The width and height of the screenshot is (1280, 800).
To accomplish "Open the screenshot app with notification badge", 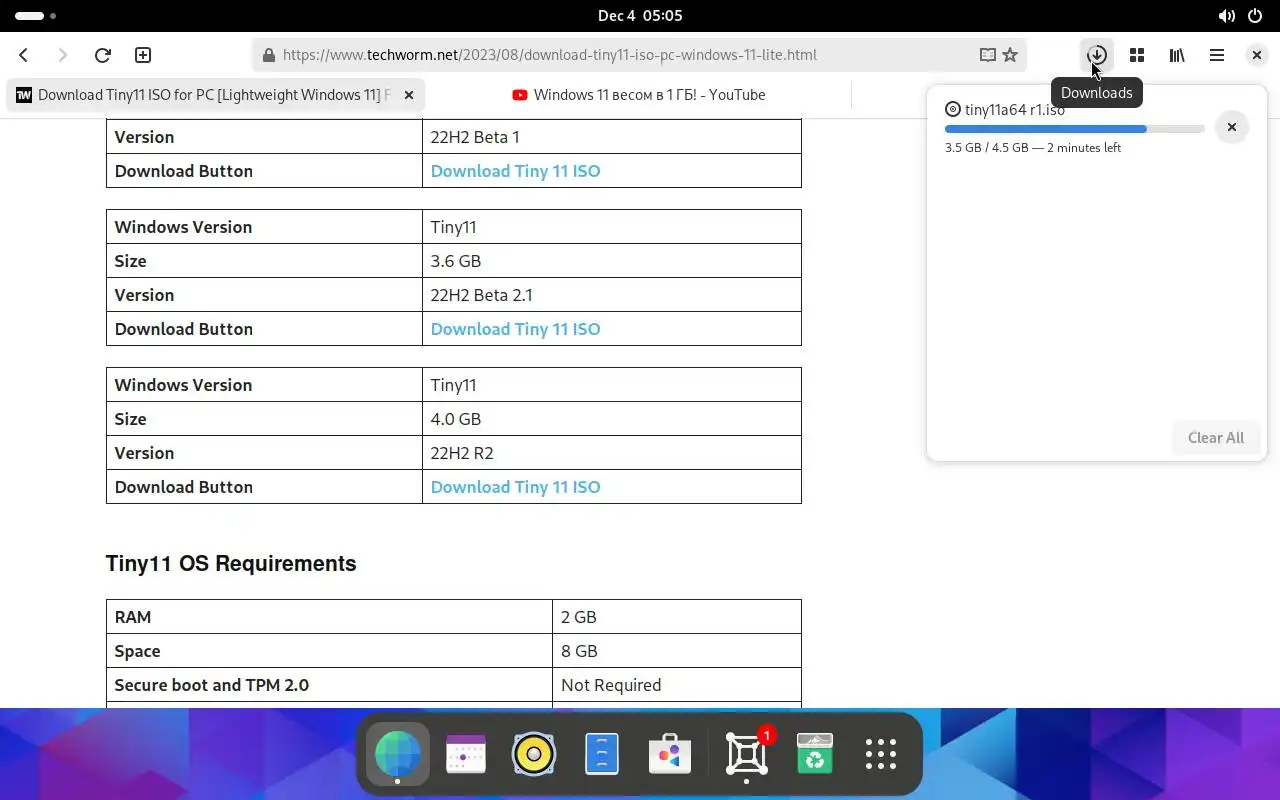I will pos(747,753).
